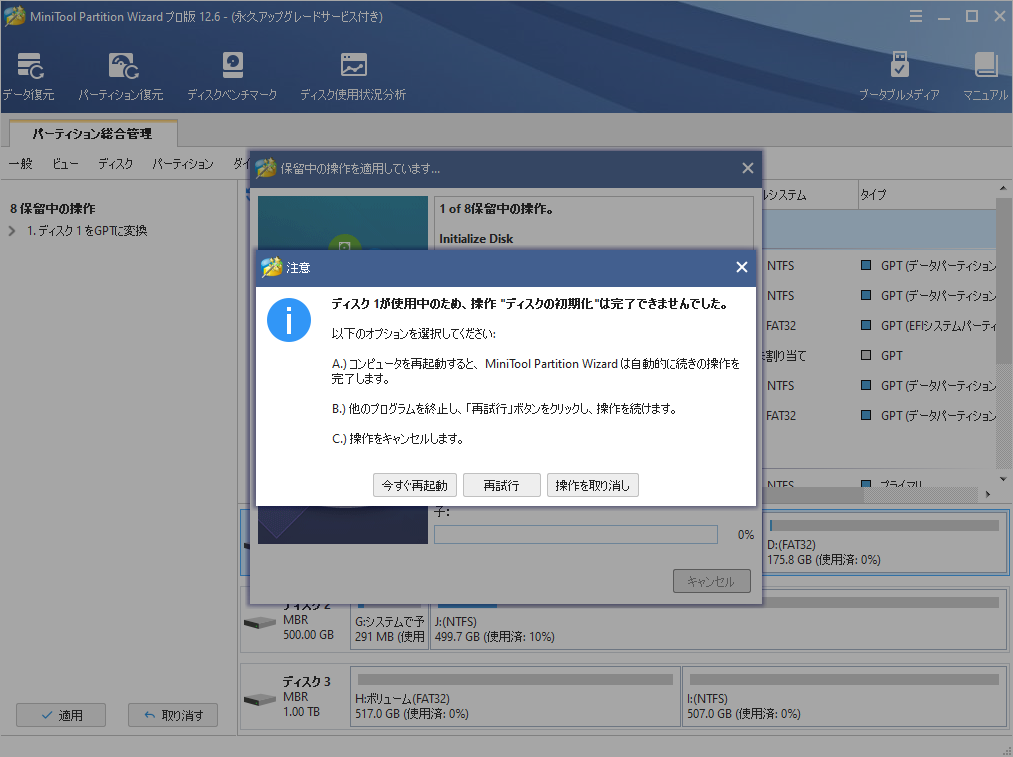
Task: Open the パーティション (Partition) menu
Action: tap(183, 163)
